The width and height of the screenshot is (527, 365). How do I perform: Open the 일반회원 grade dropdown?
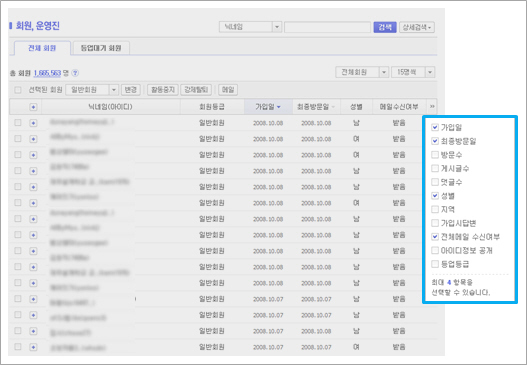click(92, 90)
